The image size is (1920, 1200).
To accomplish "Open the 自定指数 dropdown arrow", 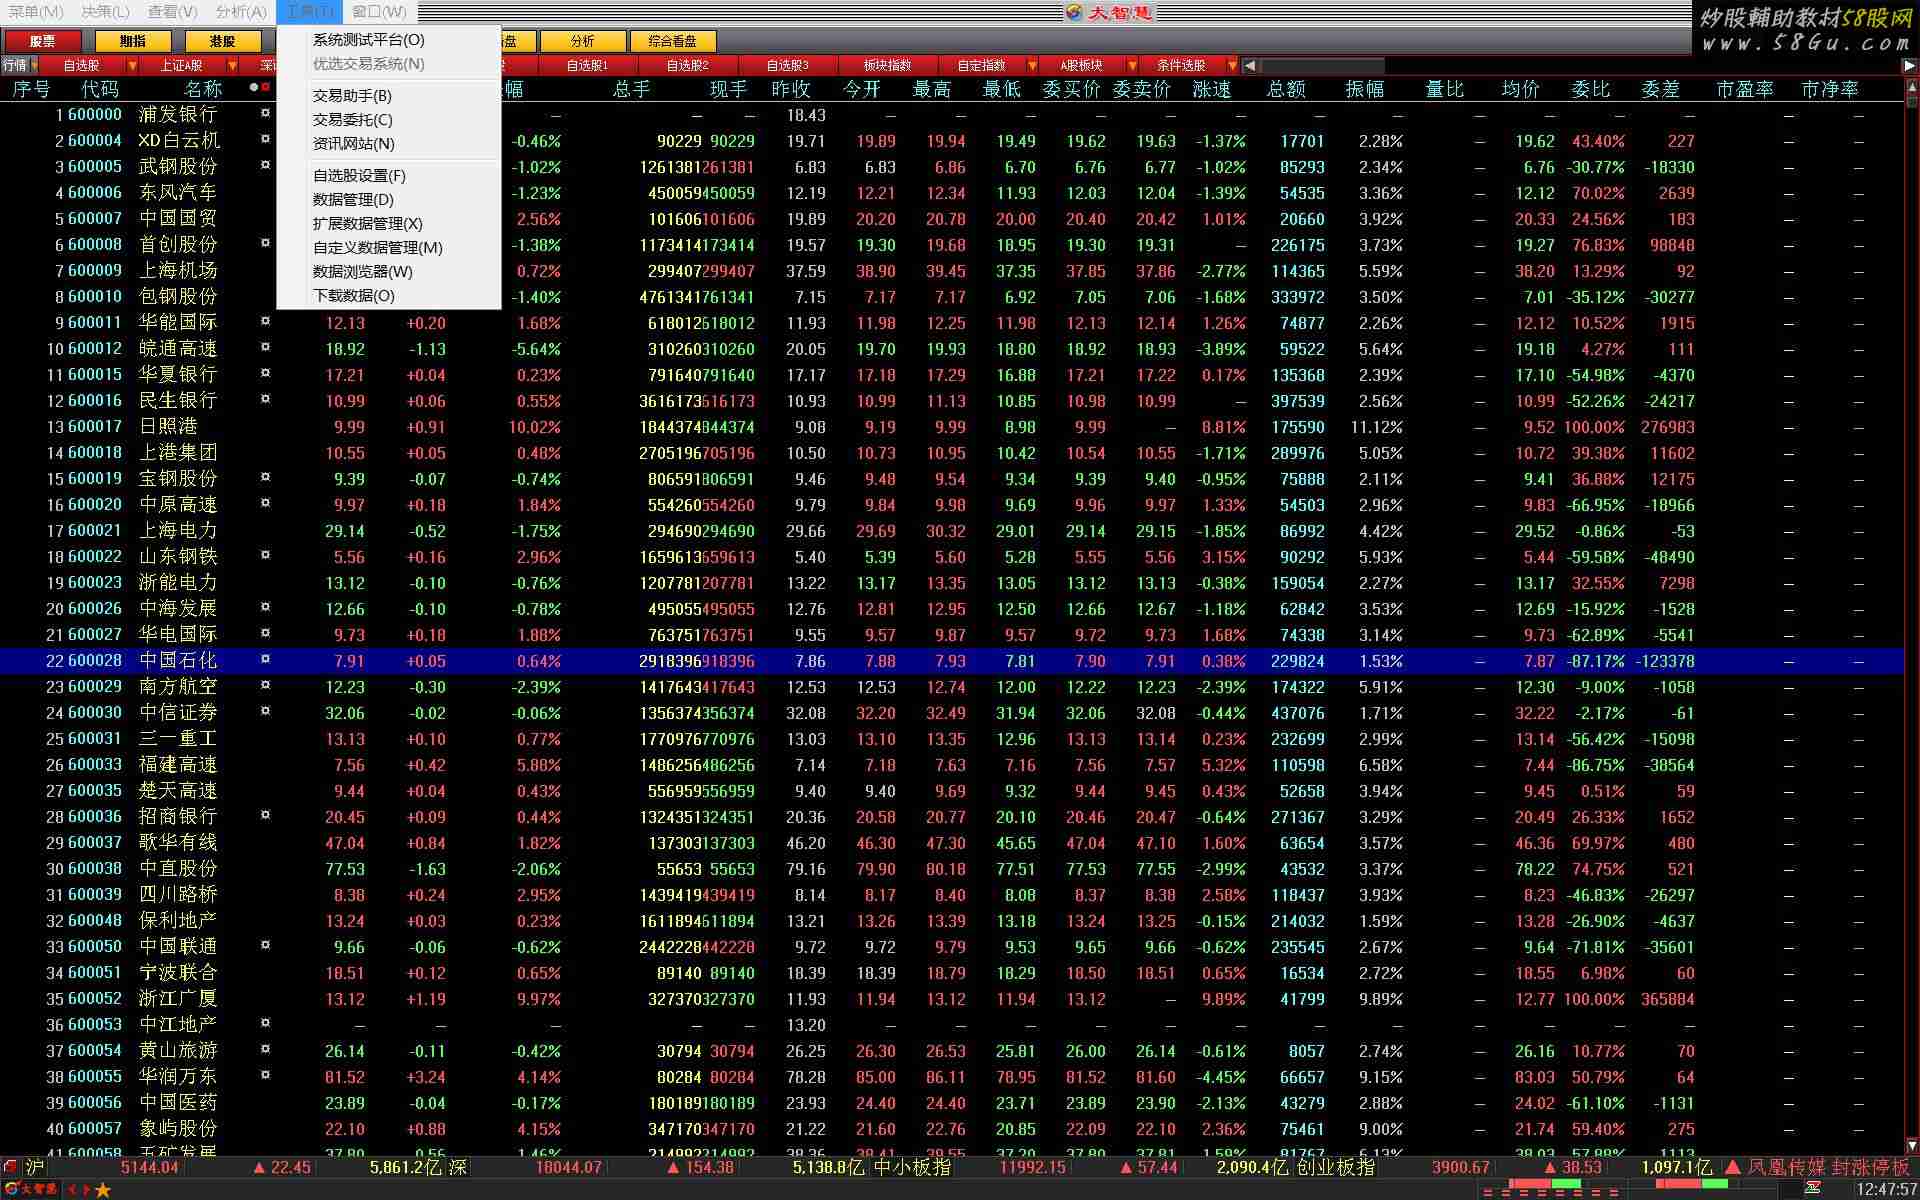I will [1032, 66].
